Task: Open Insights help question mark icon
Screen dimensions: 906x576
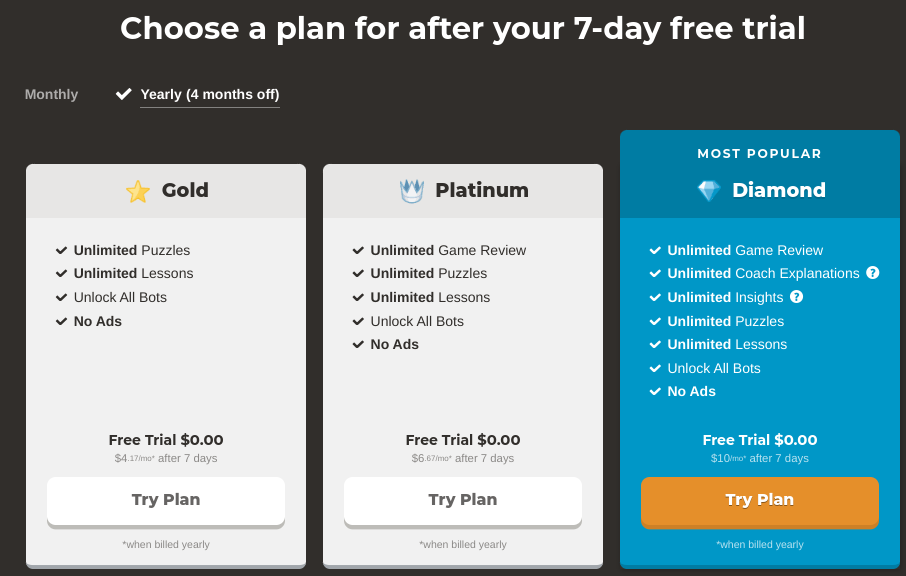Action: pyautogui.click(x=797, y=297)
